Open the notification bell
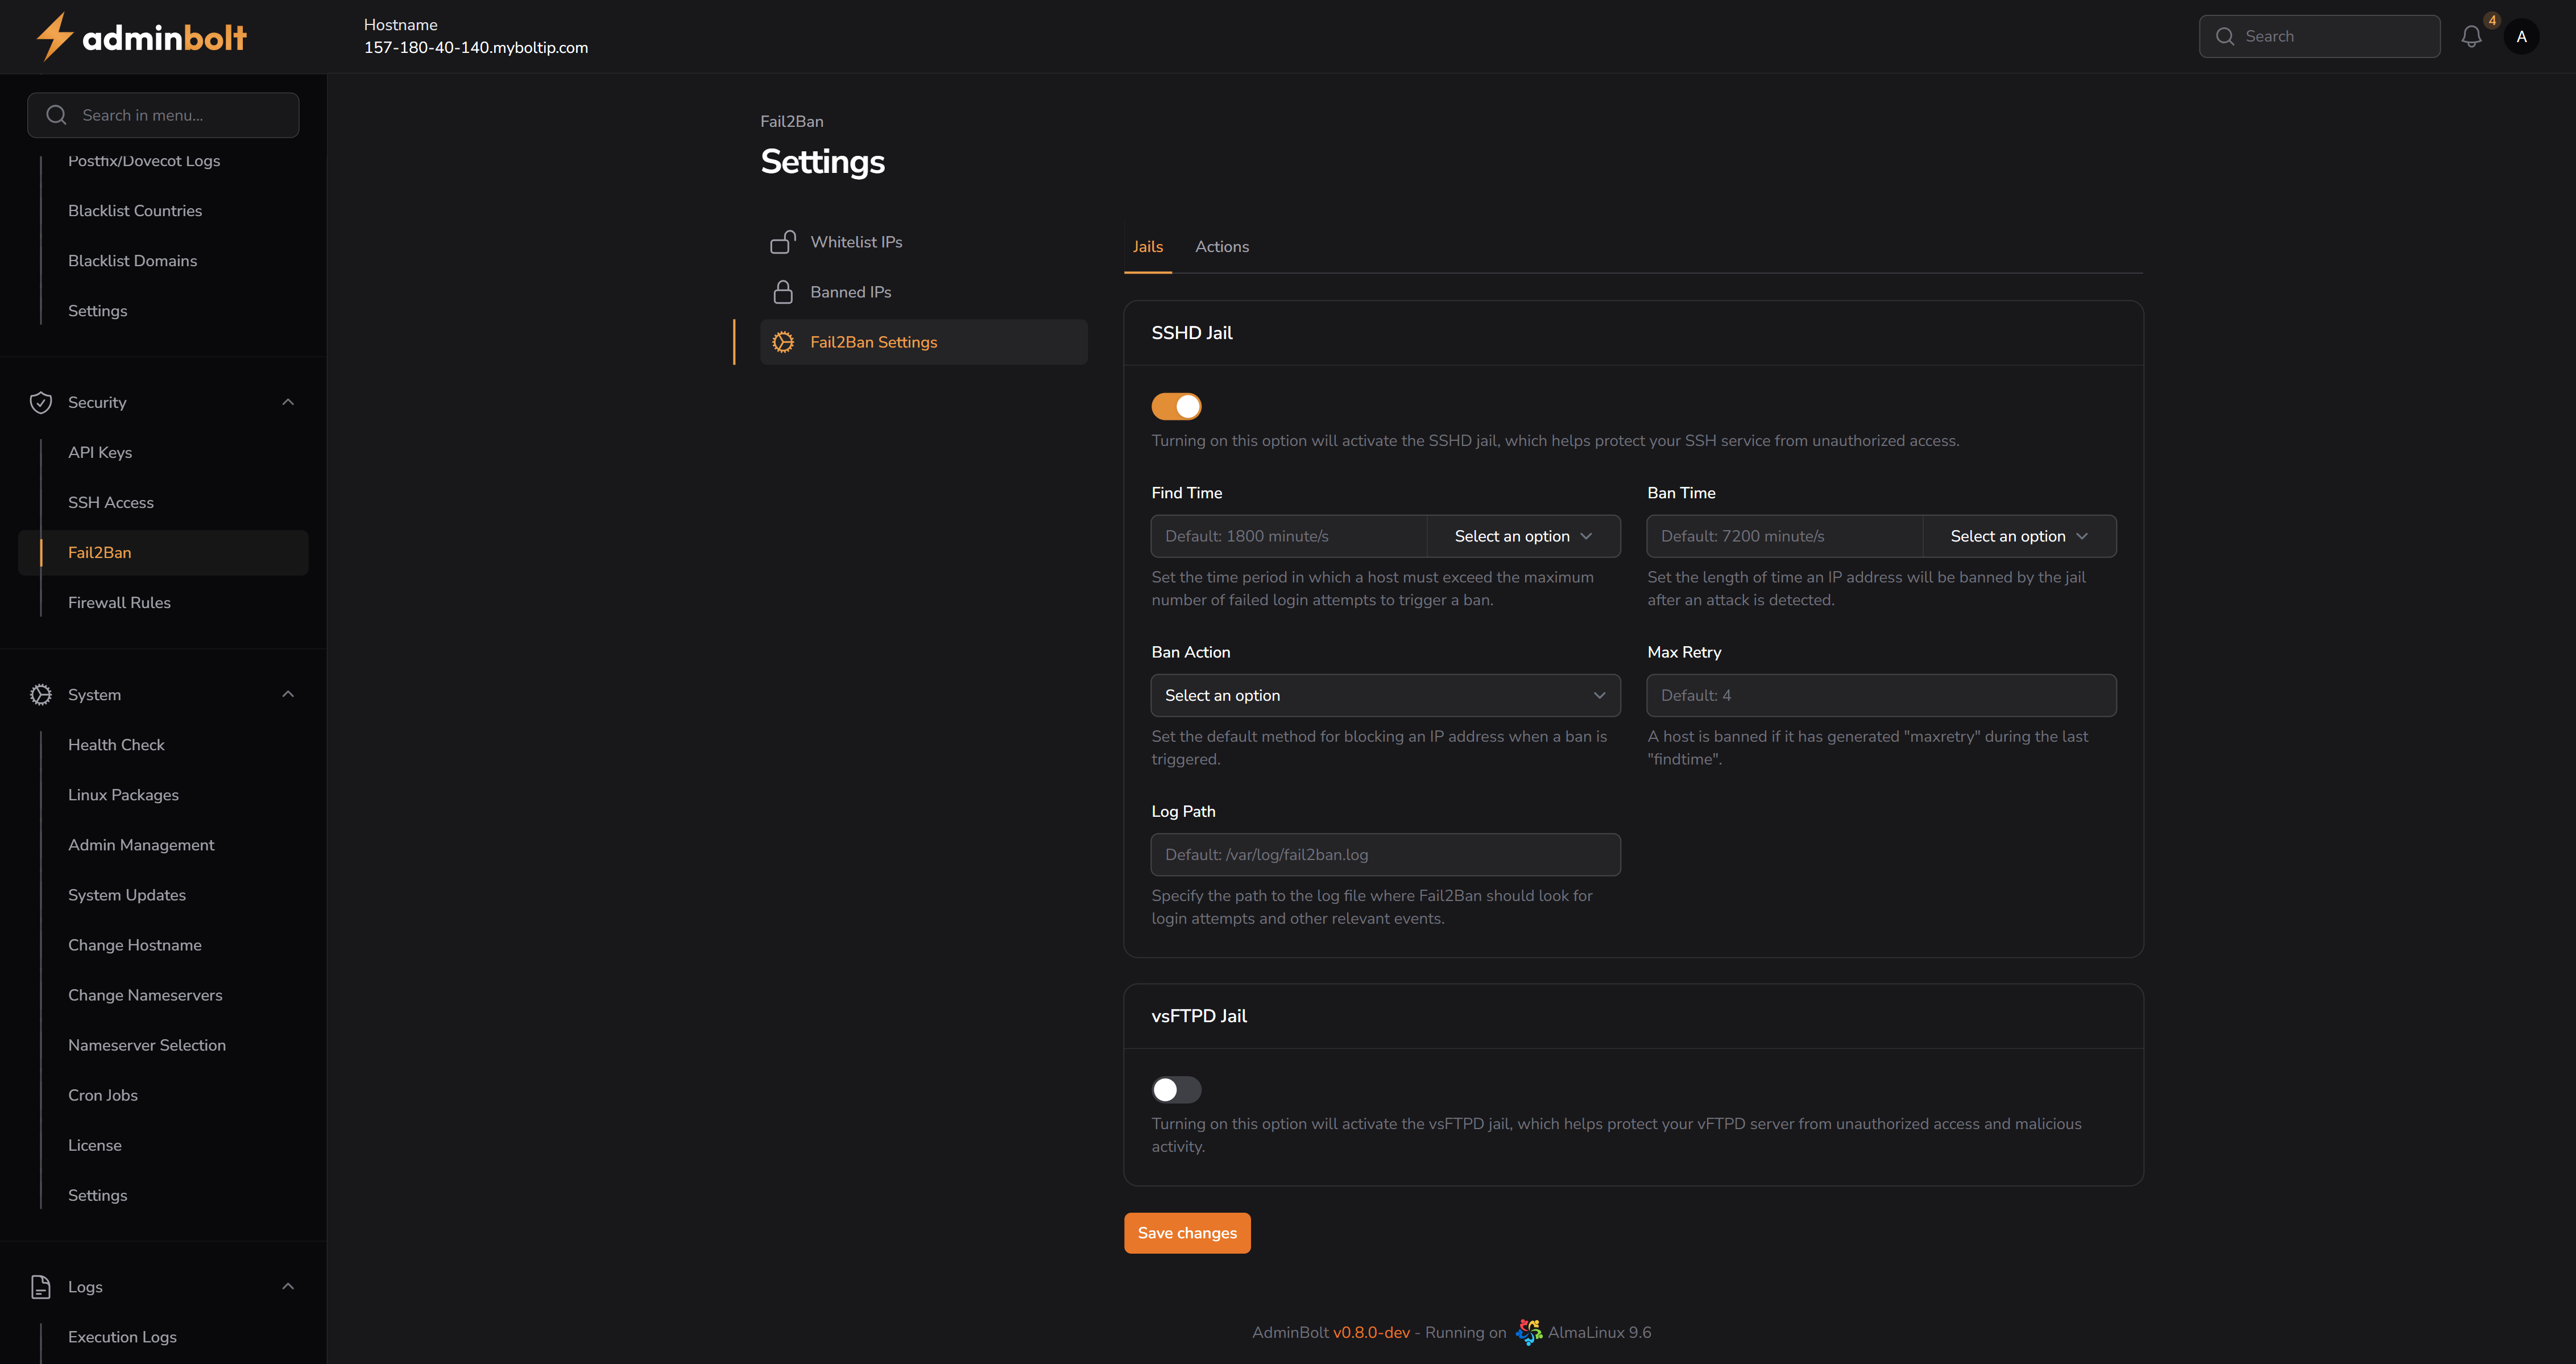The height and width of the screenshot is (1364, 2576). (2471, 36)
